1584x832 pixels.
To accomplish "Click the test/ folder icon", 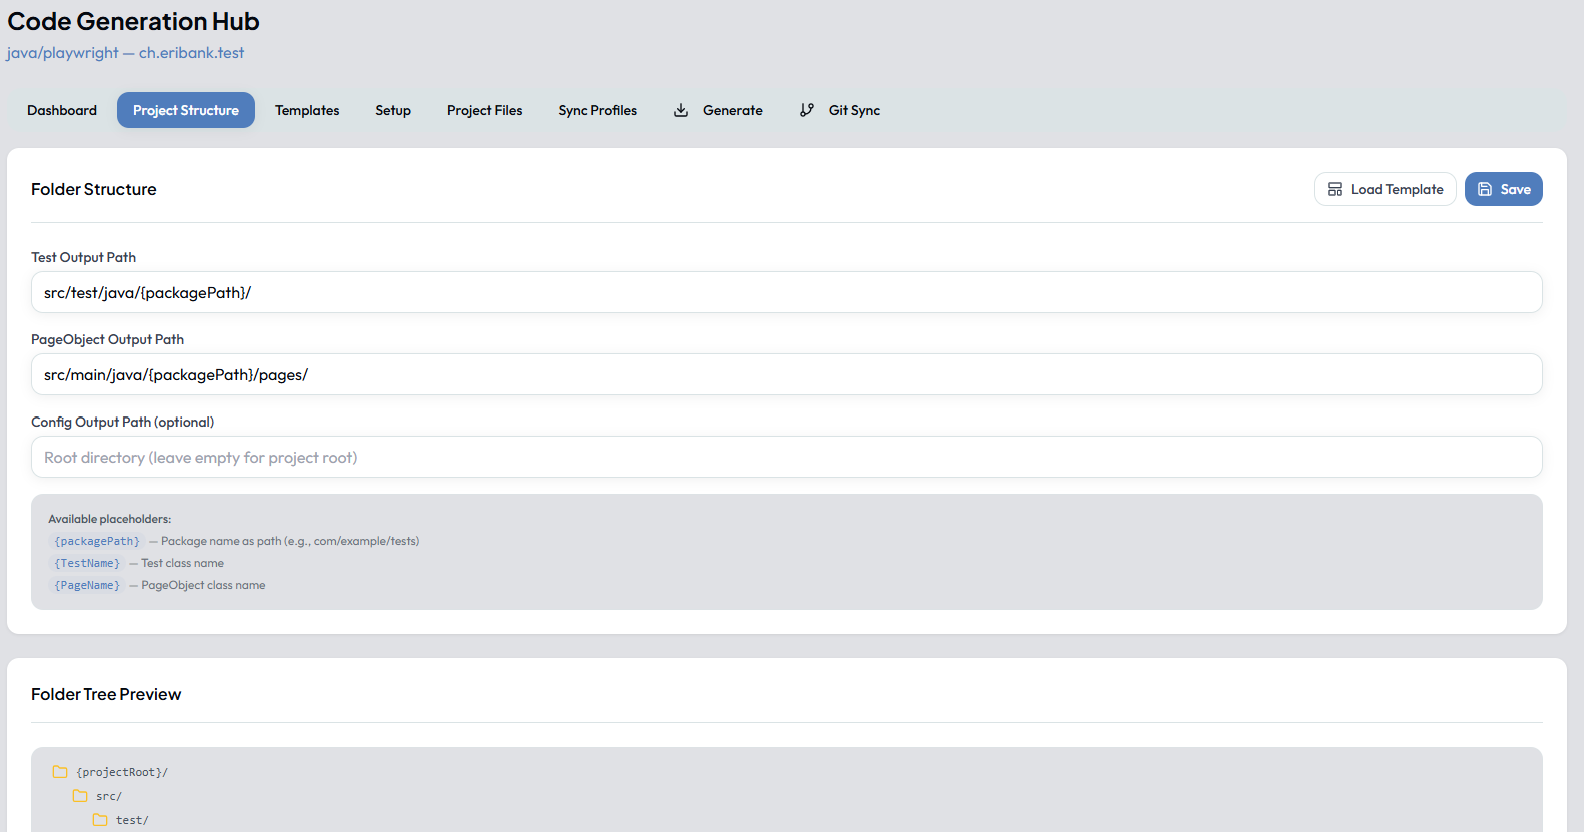I will [100, 820].
